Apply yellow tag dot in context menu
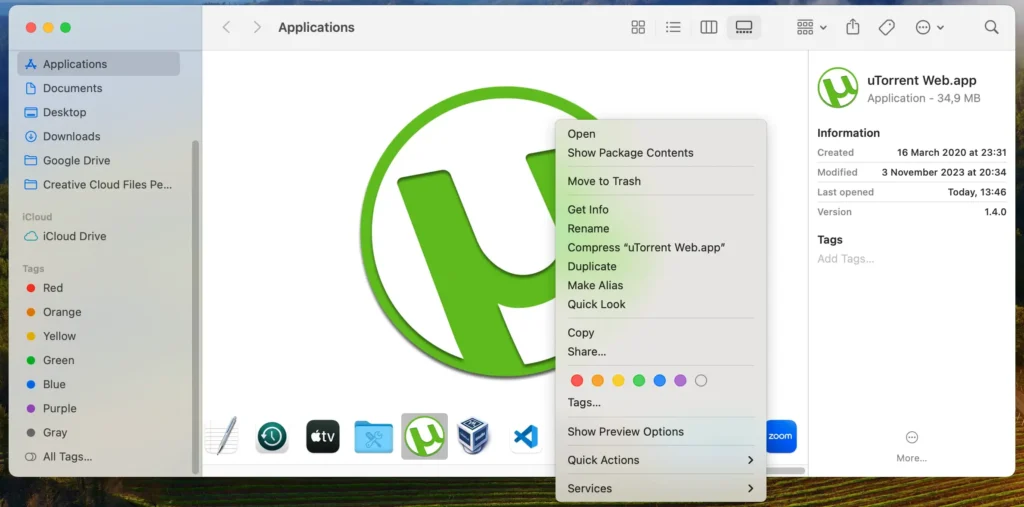This screenshot has height=507, width=1024. pyautogui.click(x=618, y=380)
